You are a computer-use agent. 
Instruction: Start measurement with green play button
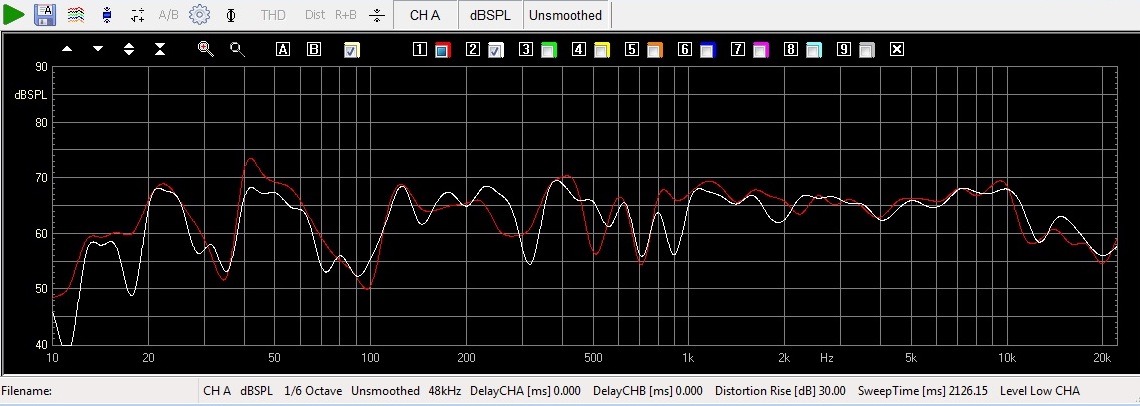14,15
